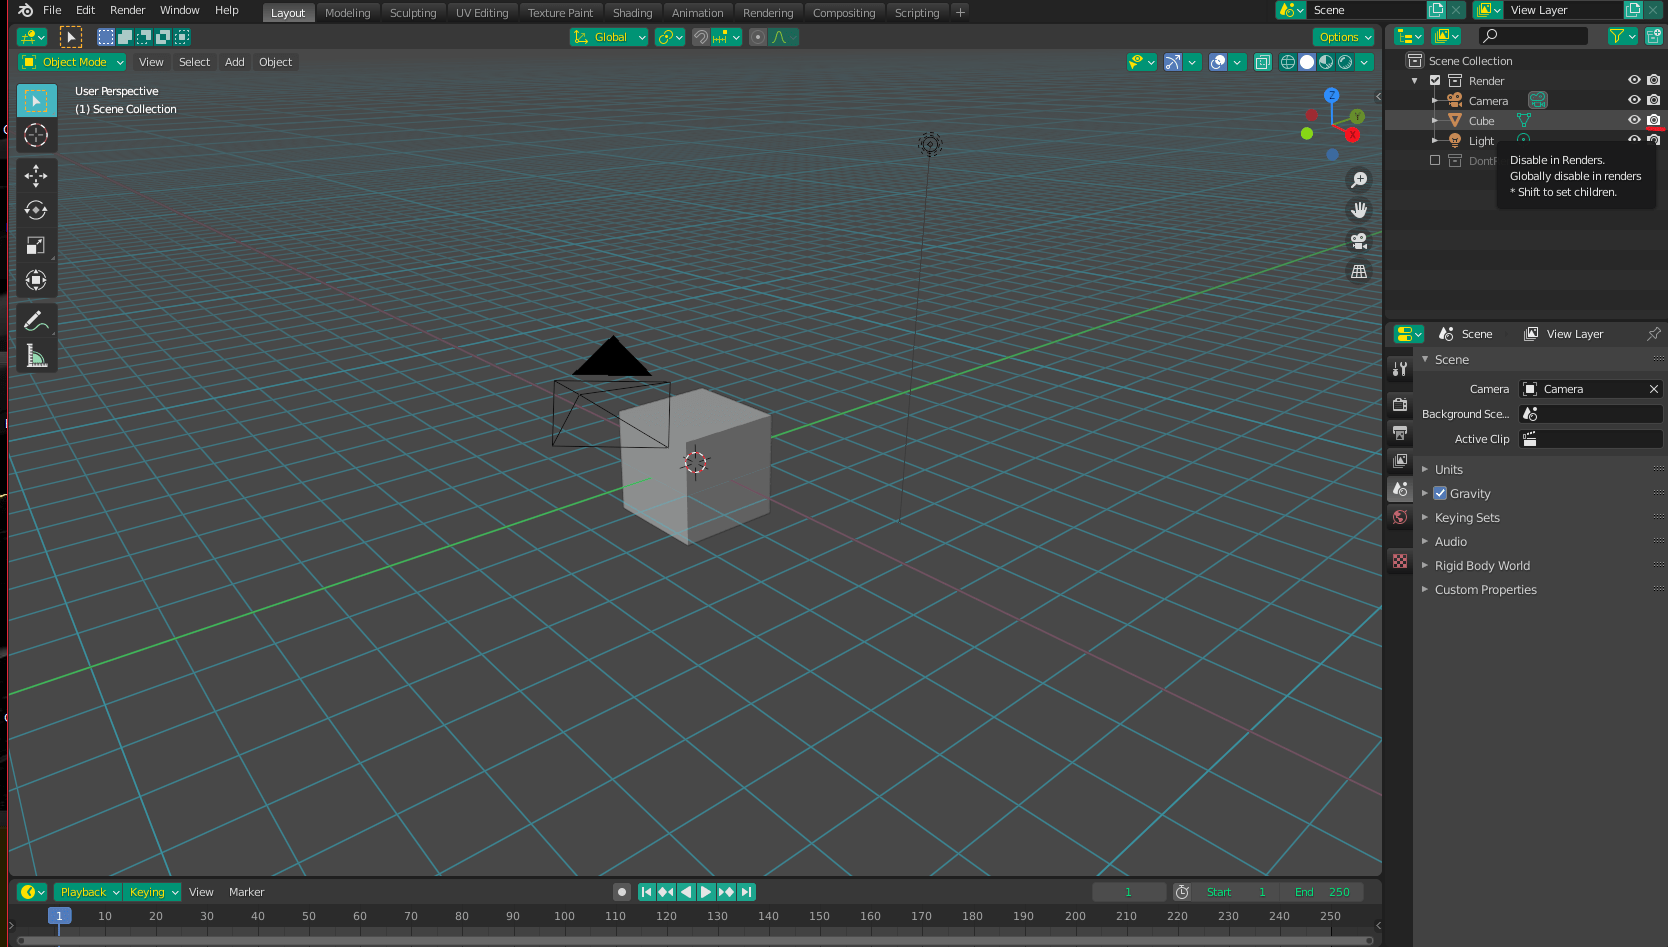Image resolution: width=1668 pixels, height=947 pixels.
Task: Open the Transform Orientation dropdown showing Global
Action: pos(608,36)
